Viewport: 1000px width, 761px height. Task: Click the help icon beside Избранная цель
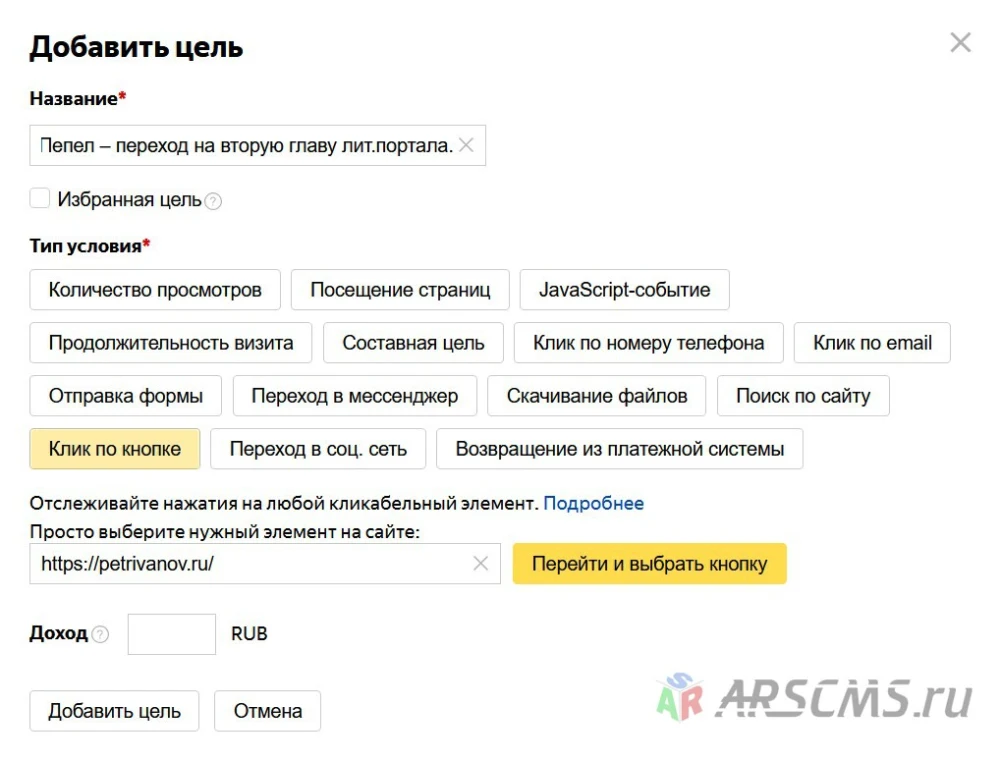(213, 202)
